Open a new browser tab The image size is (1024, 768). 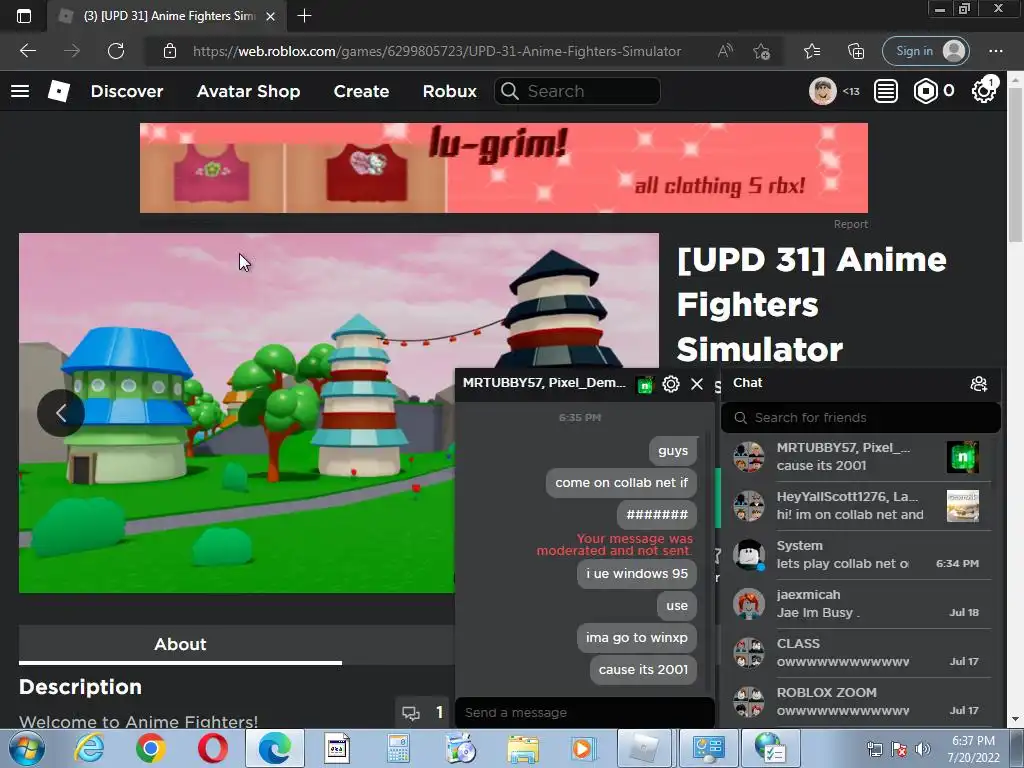coord(304,16)
